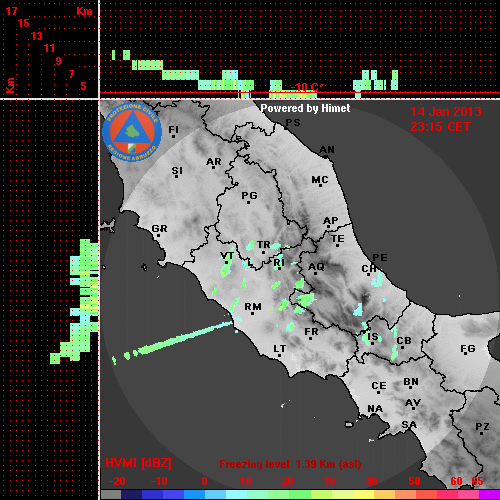The width and height of the screenshot is (500, 500).
Task: Click the 'FR' city label
Action: 311,332
